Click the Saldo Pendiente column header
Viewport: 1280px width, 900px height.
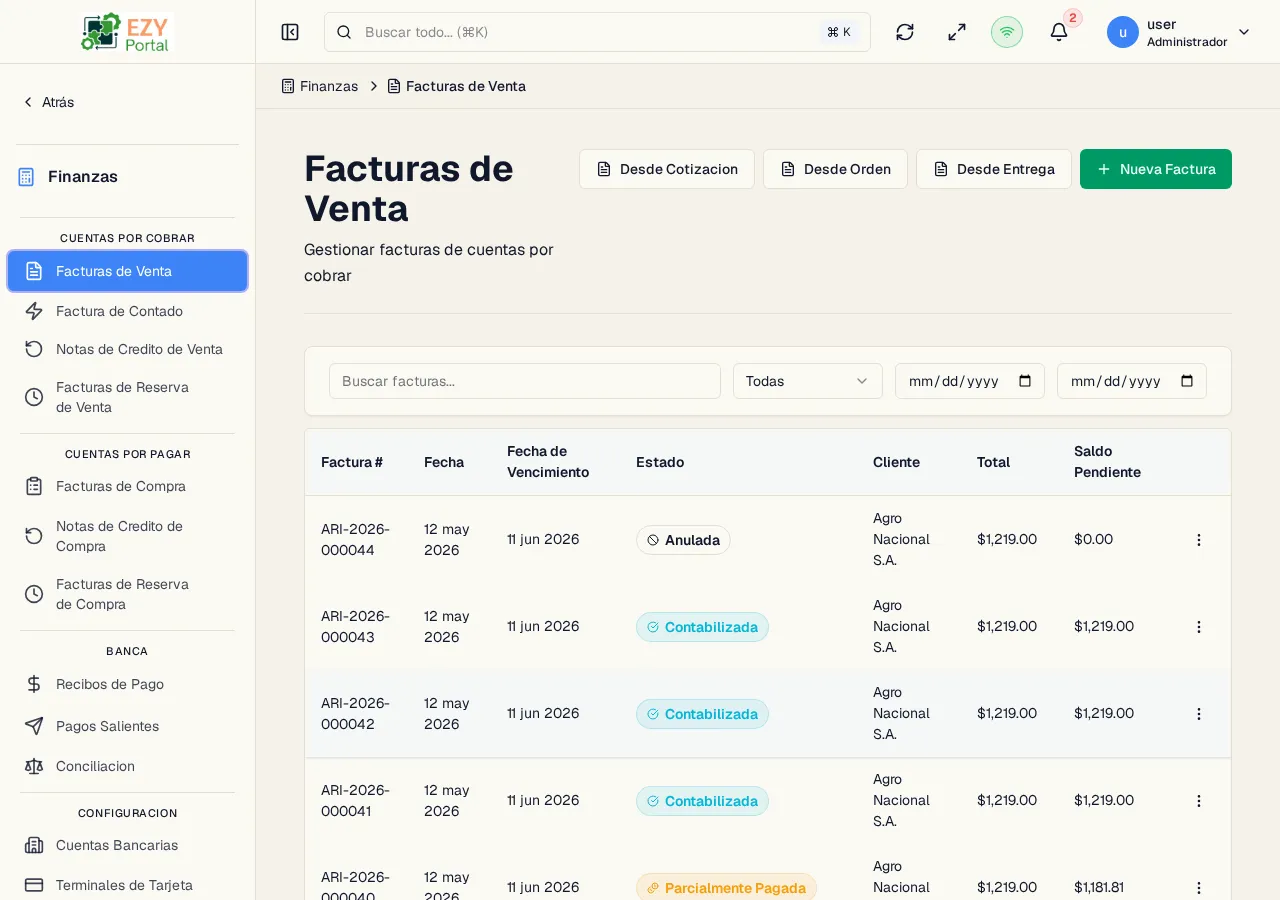click(1107, 462)
